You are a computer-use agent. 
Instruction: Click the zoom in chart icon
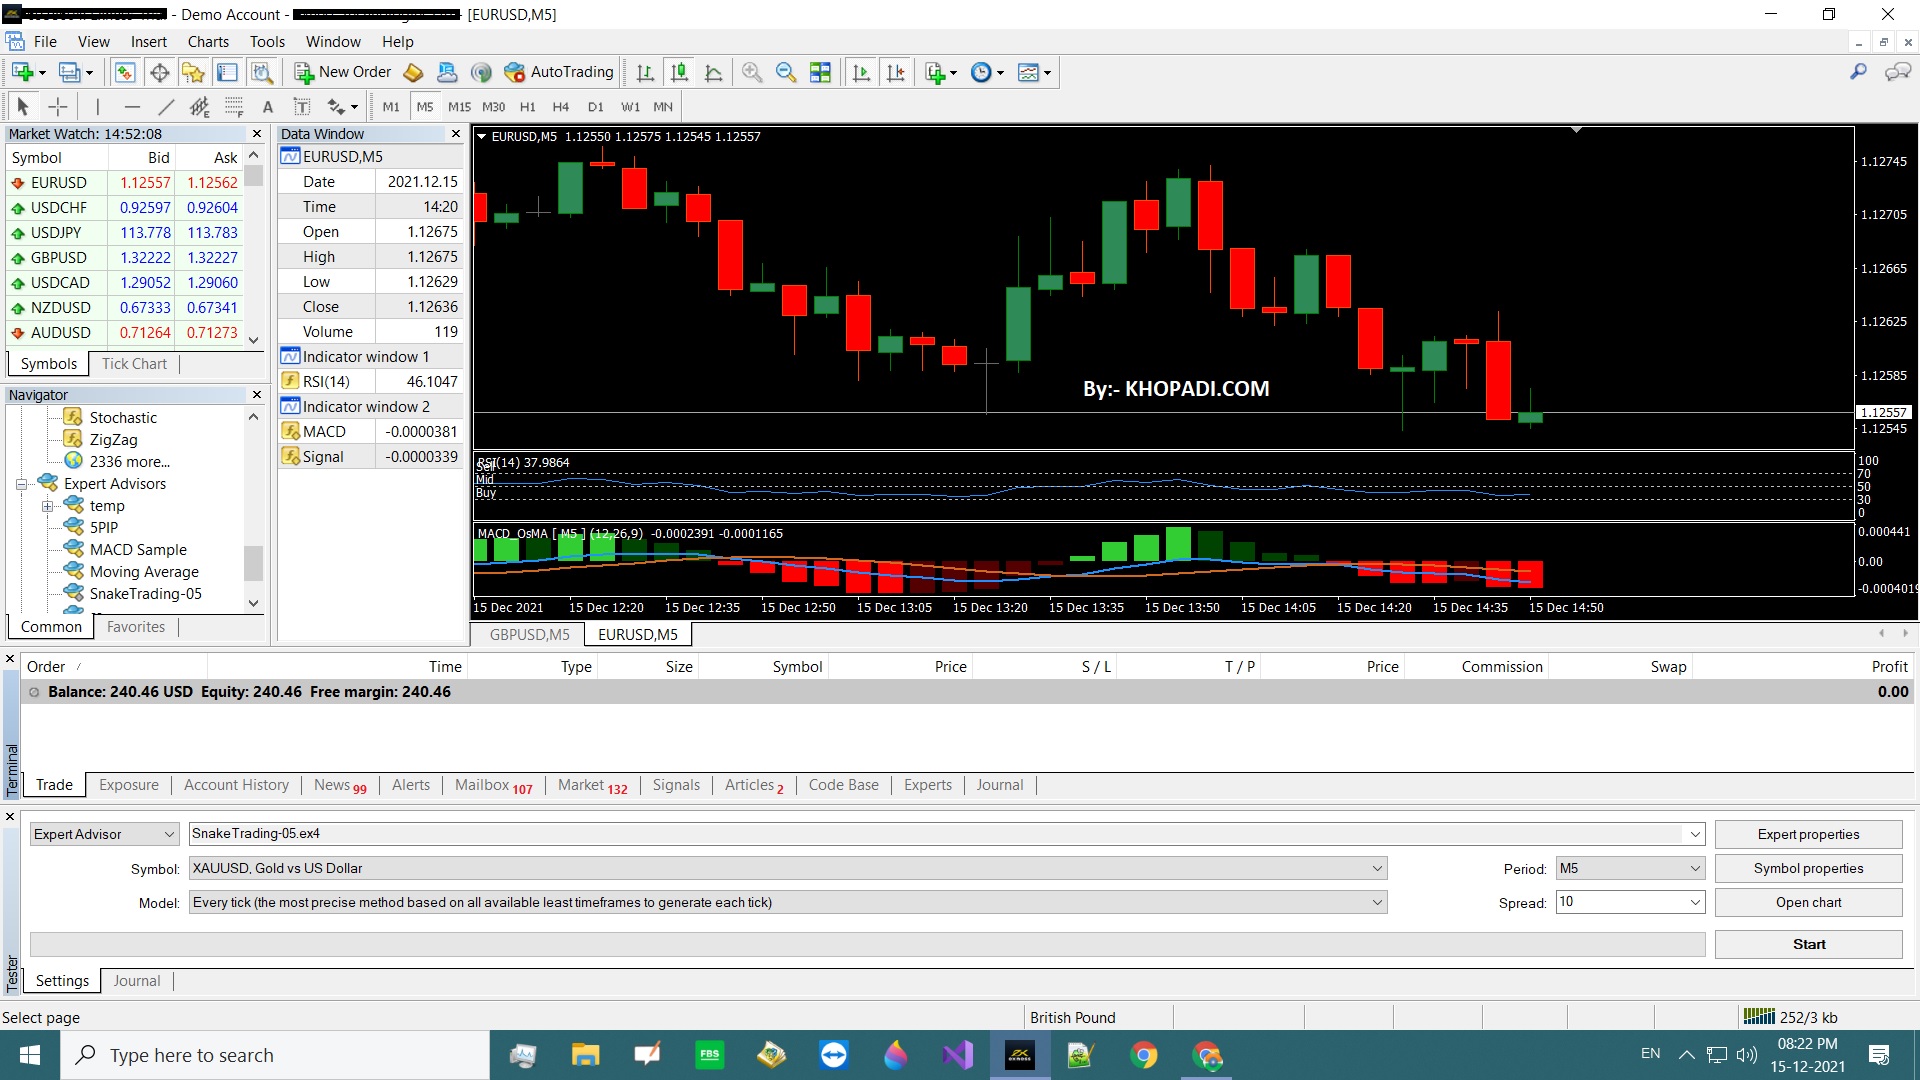[x=752, y=72]
